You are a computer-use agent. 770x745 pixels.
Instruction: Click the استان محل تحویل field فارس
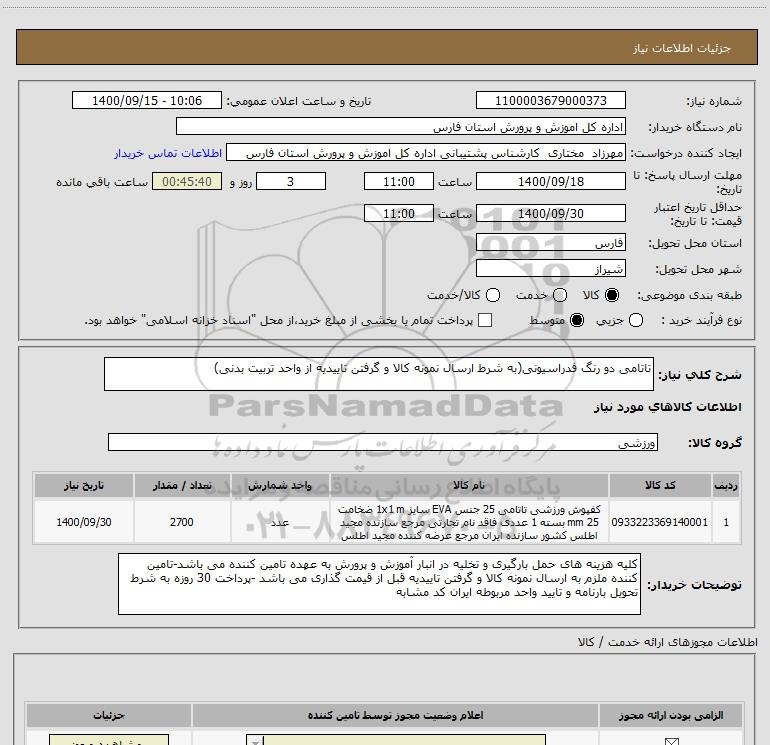click(550, 242)
